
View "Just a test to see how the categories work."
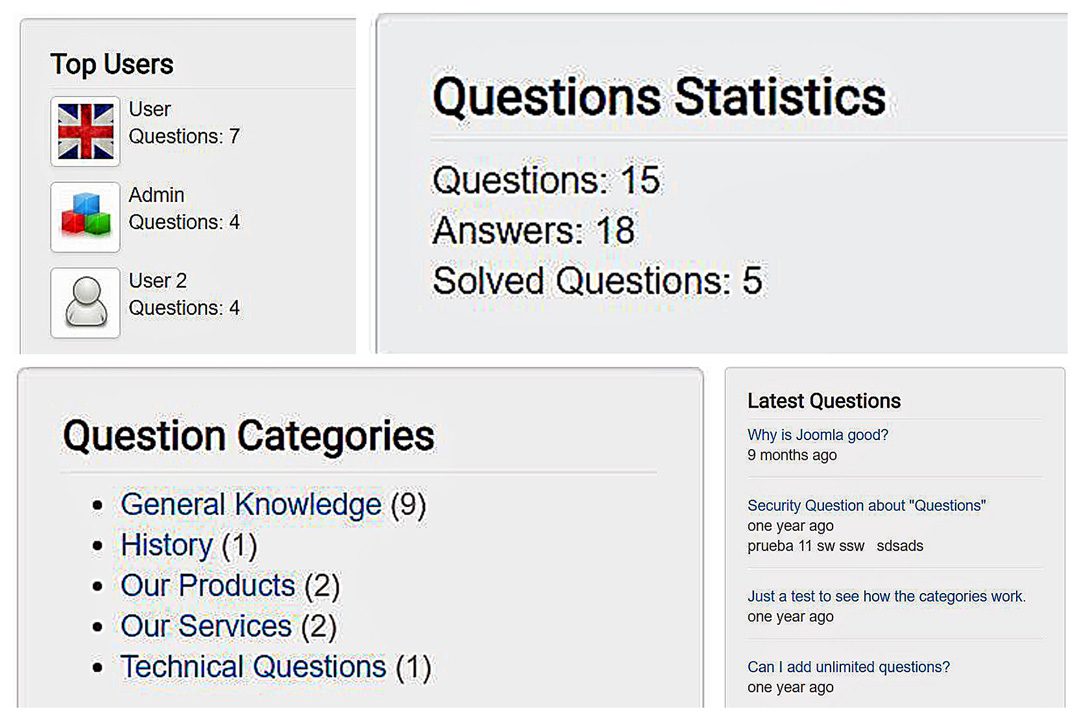886,596
